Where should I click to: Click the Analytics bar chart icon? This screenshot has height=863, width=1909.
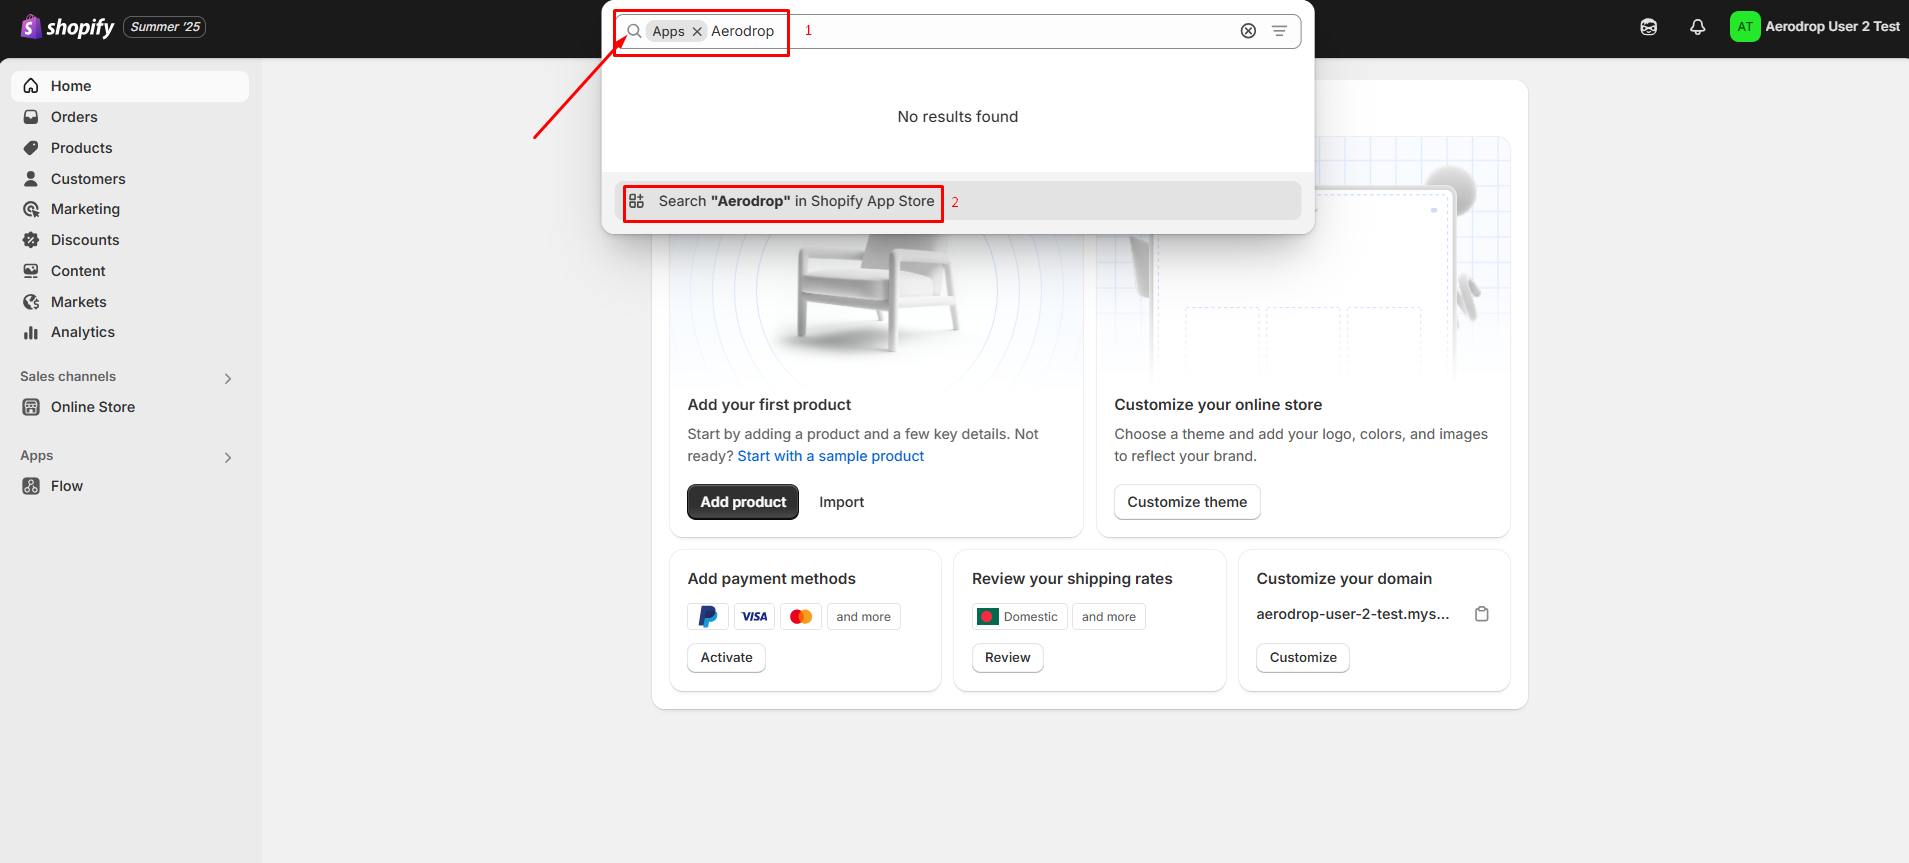(x=31, y=332)
